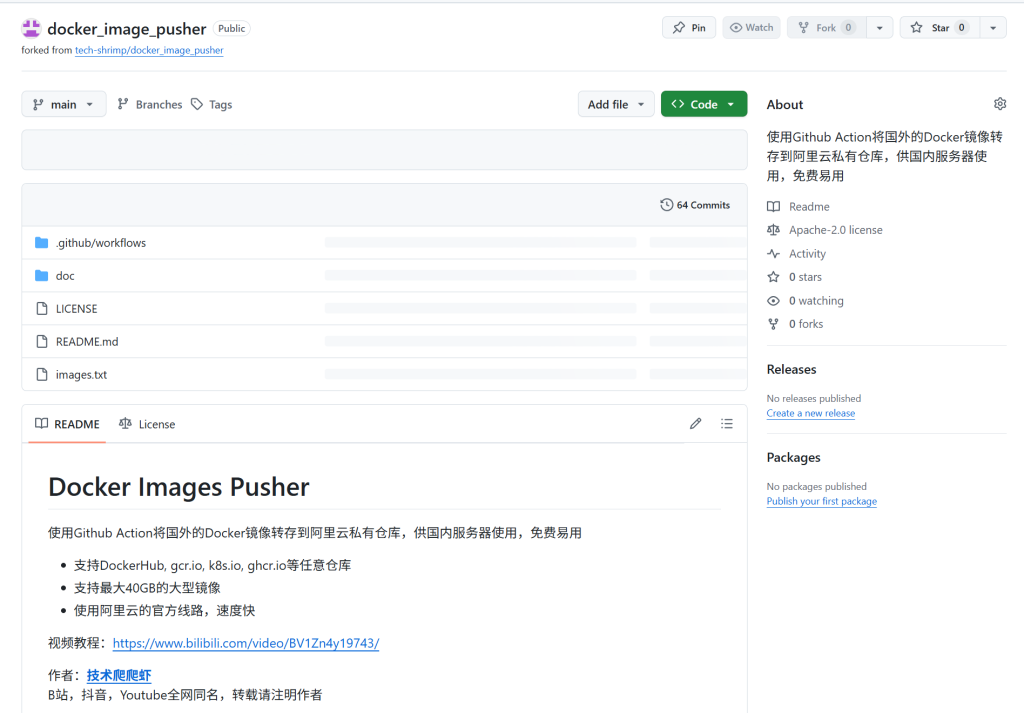This screenshot has height=713, width=1024.
Task: Open the 64 Commits history
Action: click(x=695, y=205)
